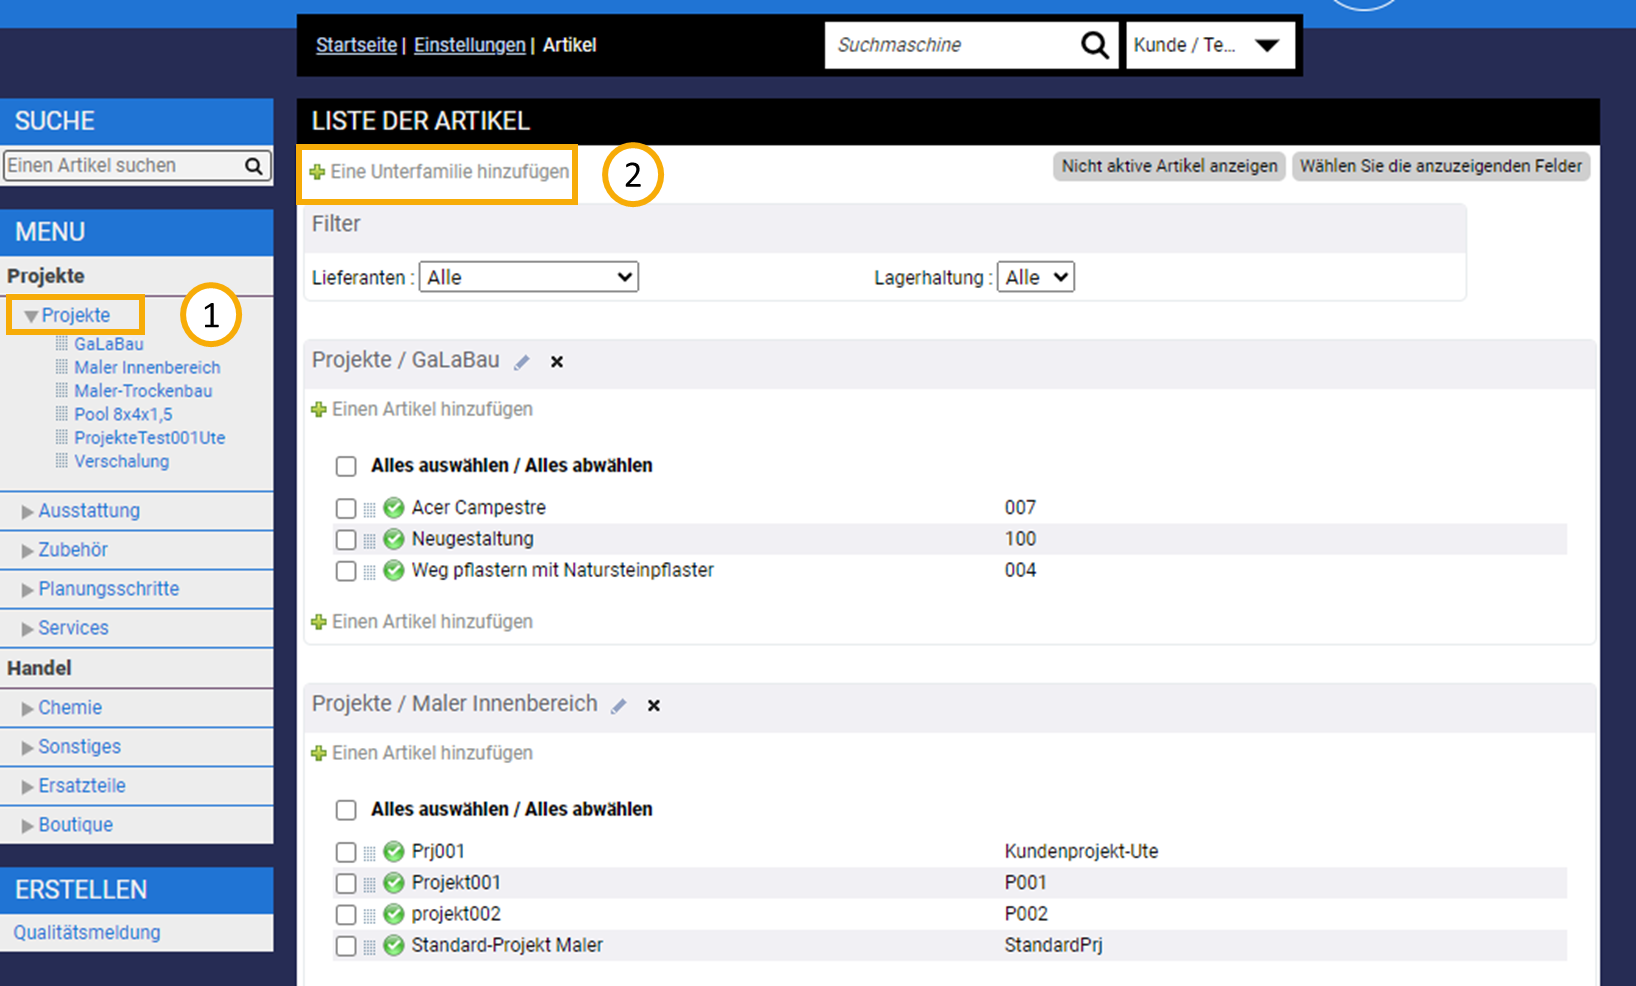Open the Lagerhaltung dropdown

(x=1035, y=277)
